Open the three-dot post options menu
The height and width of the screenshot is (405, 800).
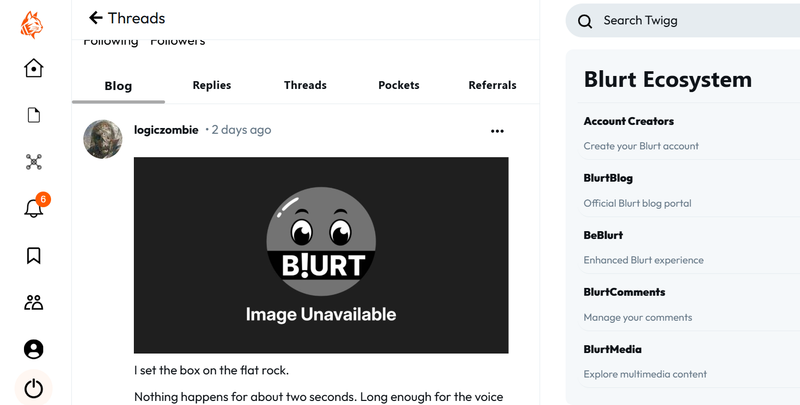(x=497, y=131)
